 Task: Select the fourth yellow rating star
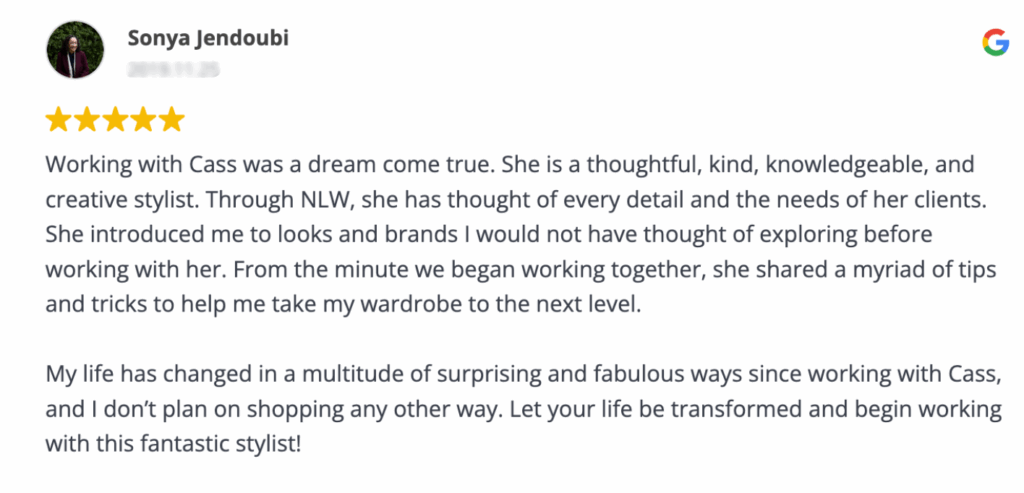(144, 119)
